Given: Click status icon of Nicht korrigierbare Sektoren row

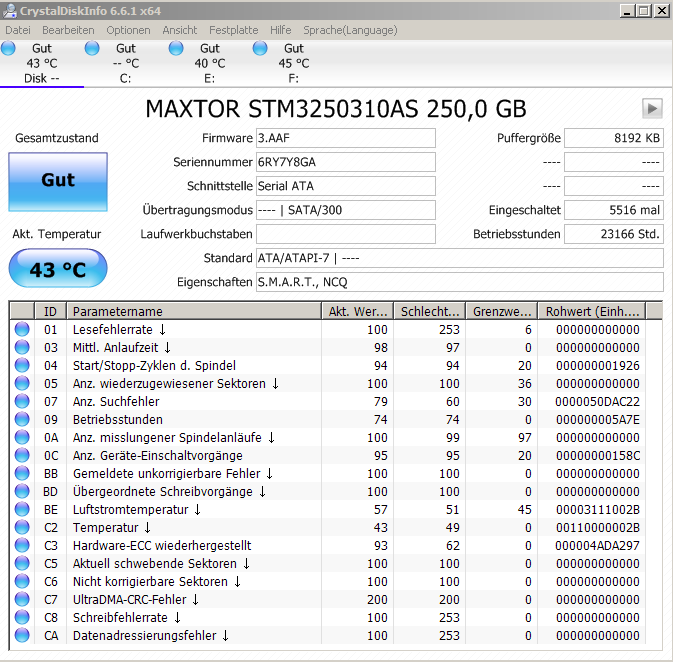Looking at the screenshot, I should pyautogui.click(x=22, y=582).
